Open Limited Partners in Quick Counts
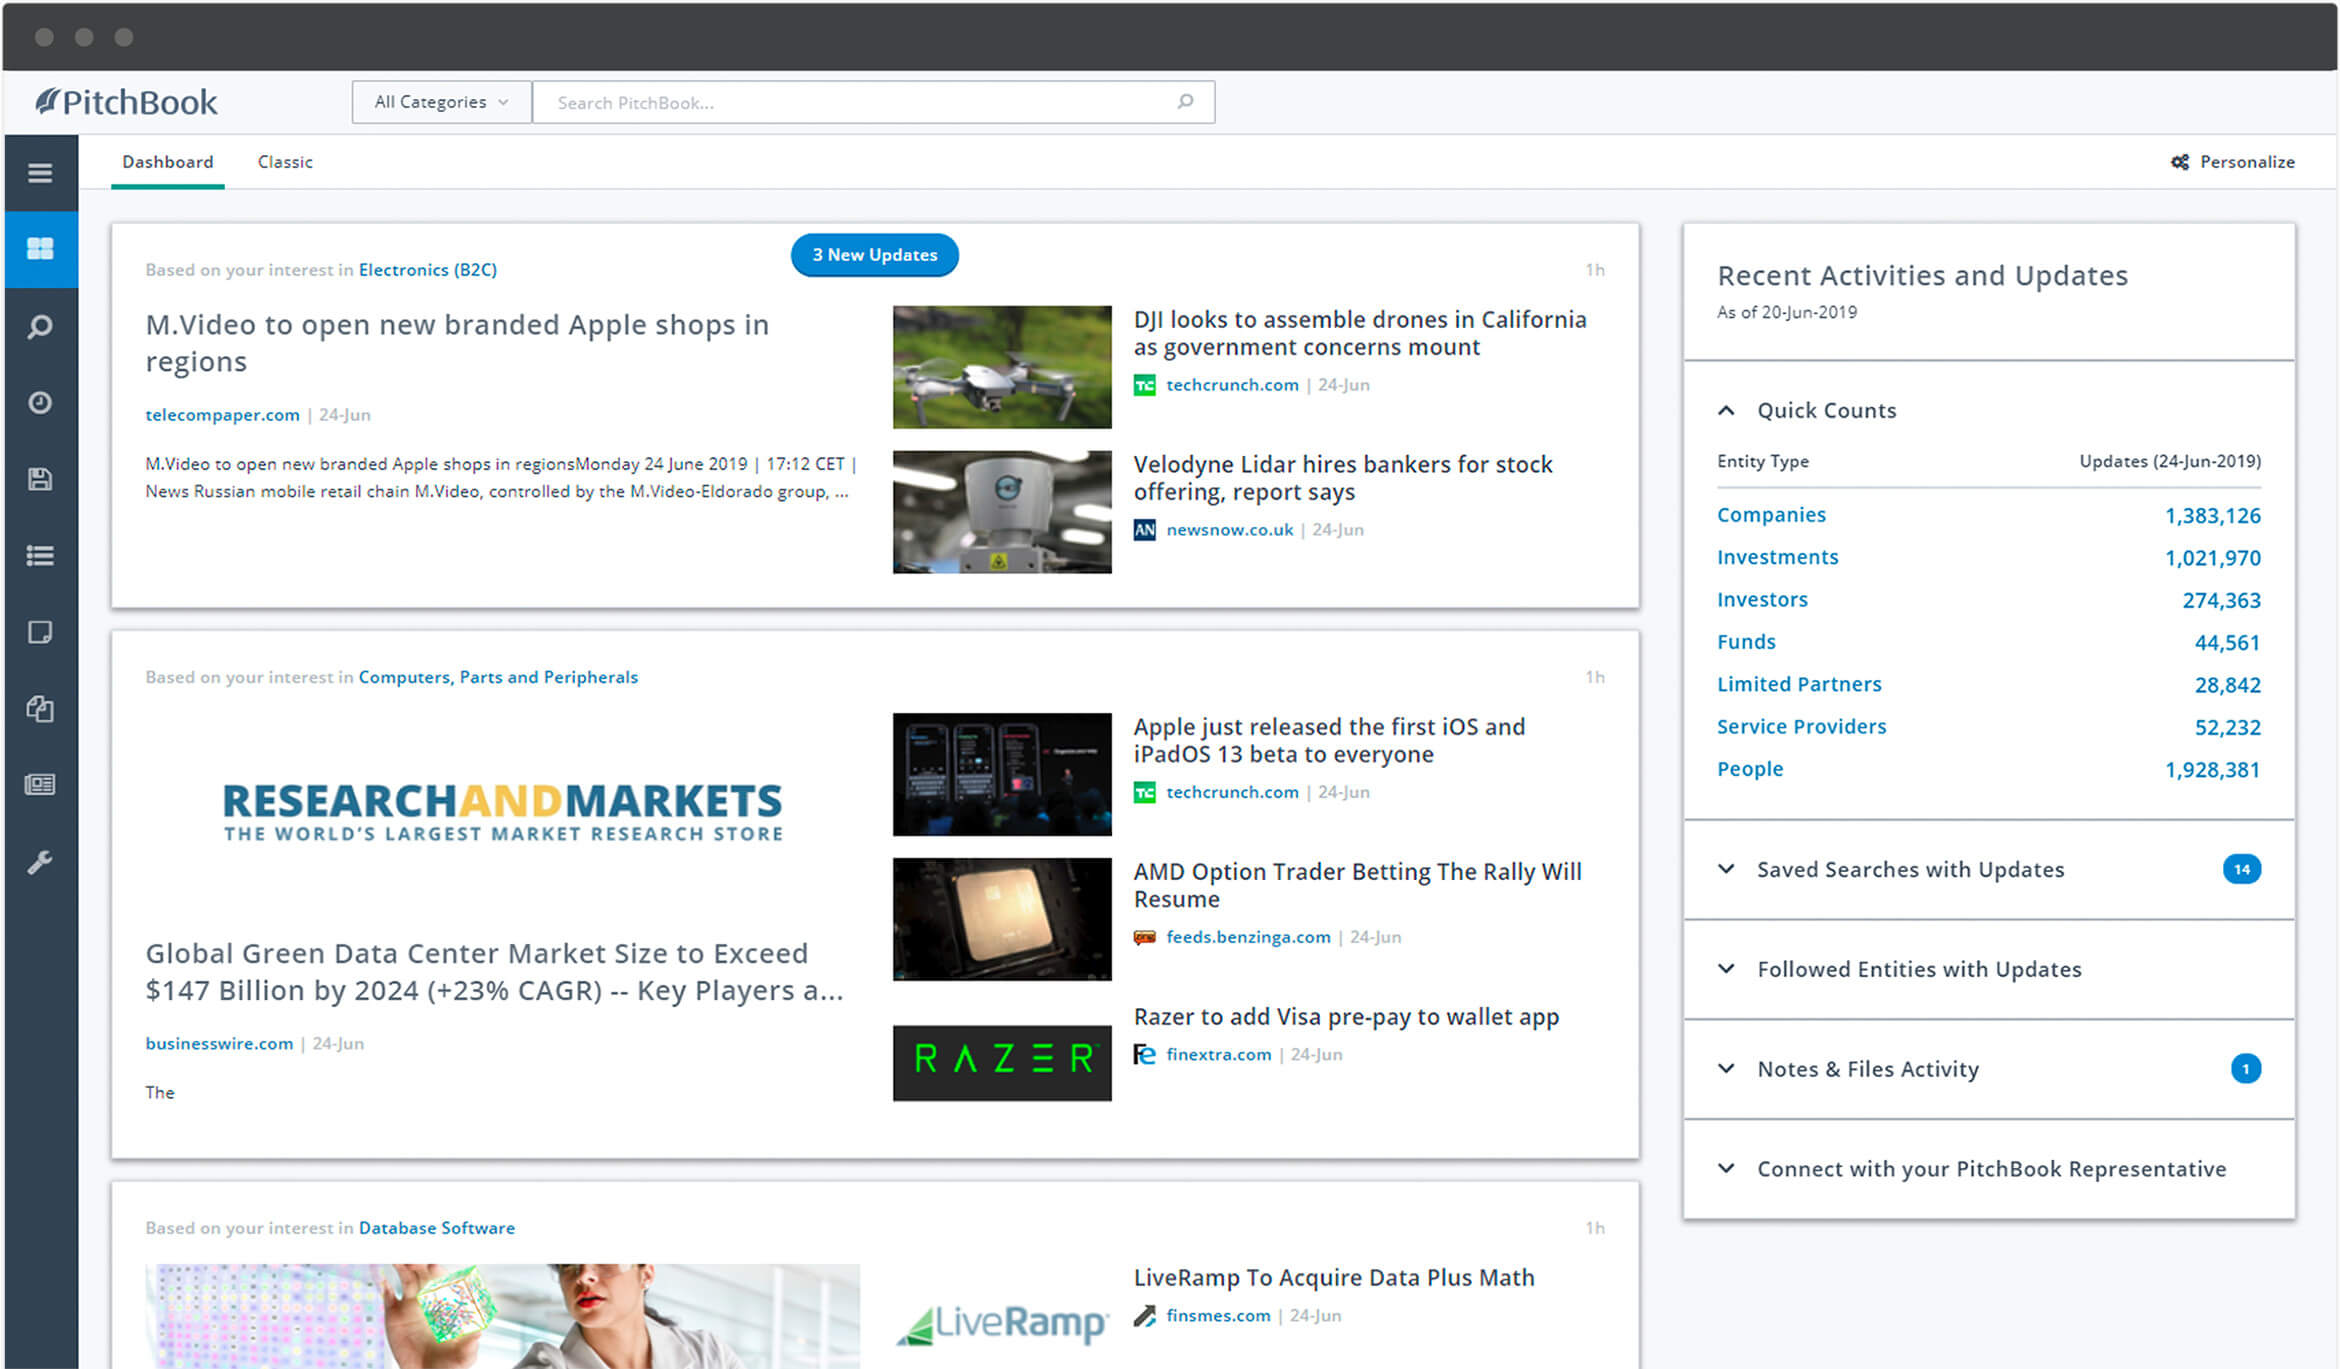The height and width of the screenshot is (1369, 2340). [x=1799, y=684]
